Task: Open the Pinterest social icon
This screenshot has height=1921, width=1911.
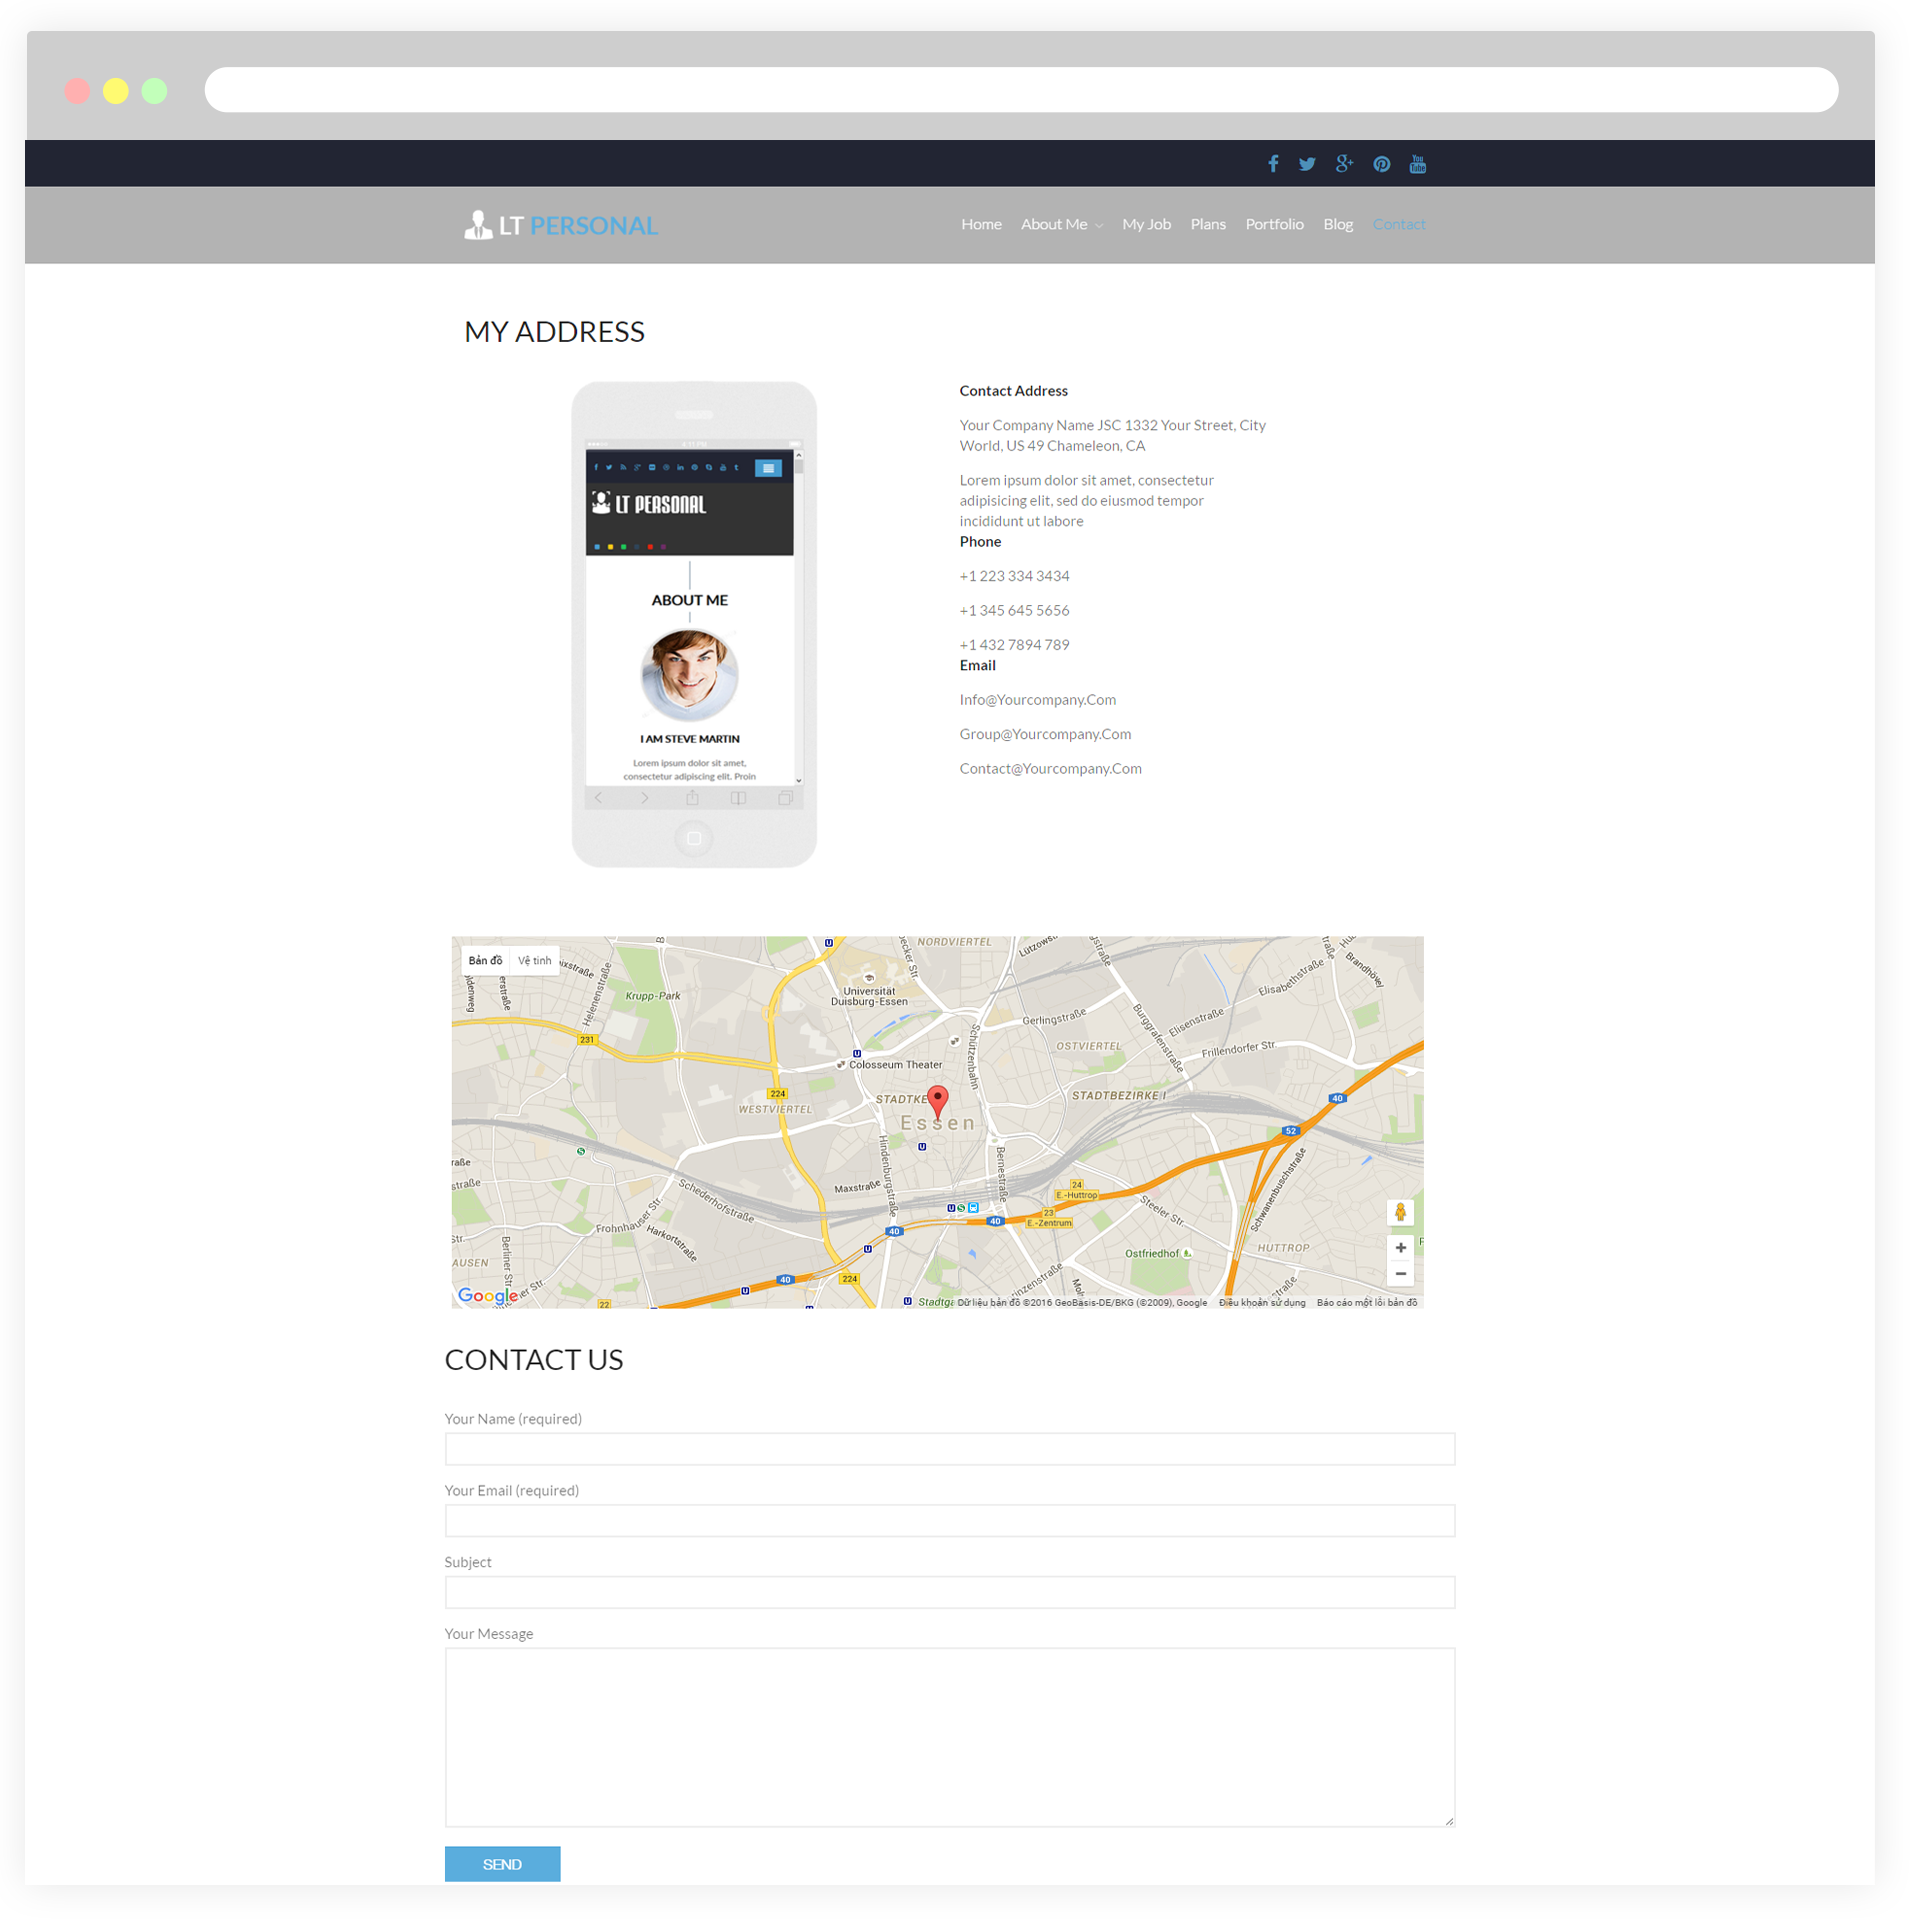Action: point(1381,164)
